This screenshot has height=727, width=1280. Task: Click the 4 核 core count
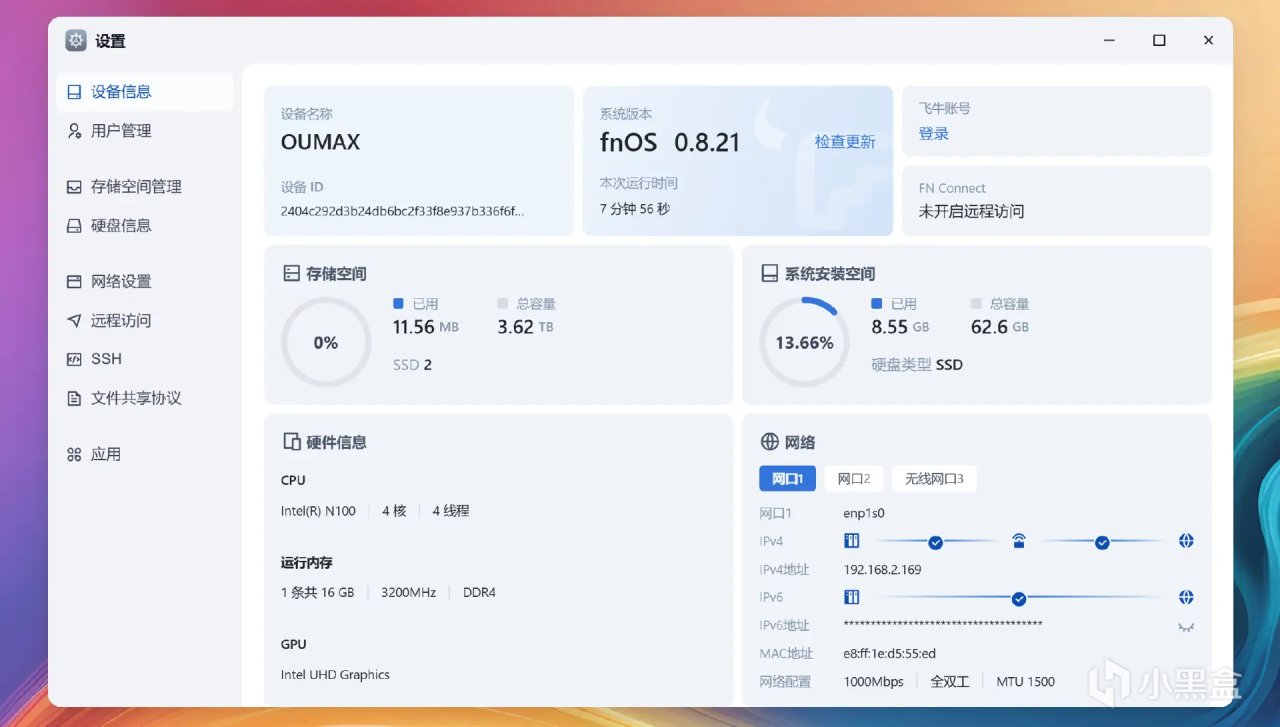pyautogui.click(x=394, y=511)
